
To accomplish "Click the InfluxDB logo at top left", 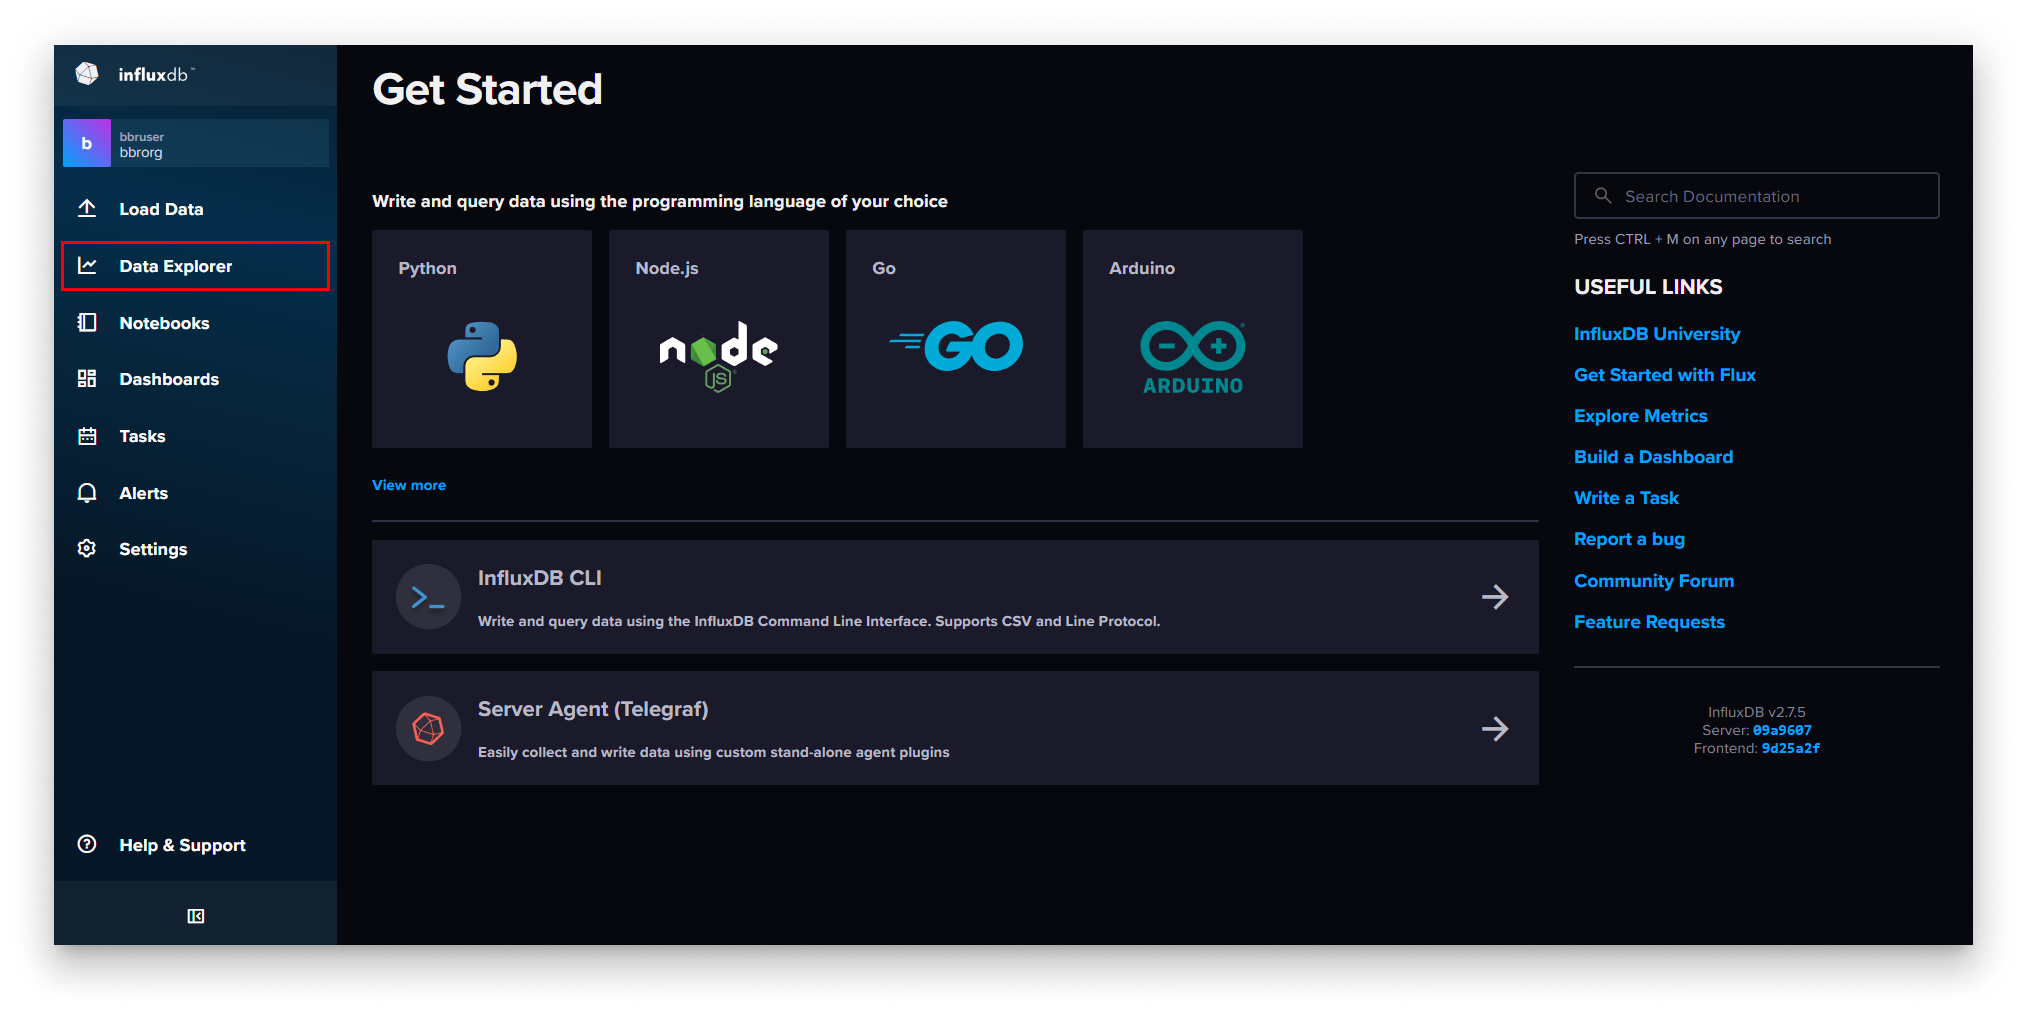I will point(88,73).
